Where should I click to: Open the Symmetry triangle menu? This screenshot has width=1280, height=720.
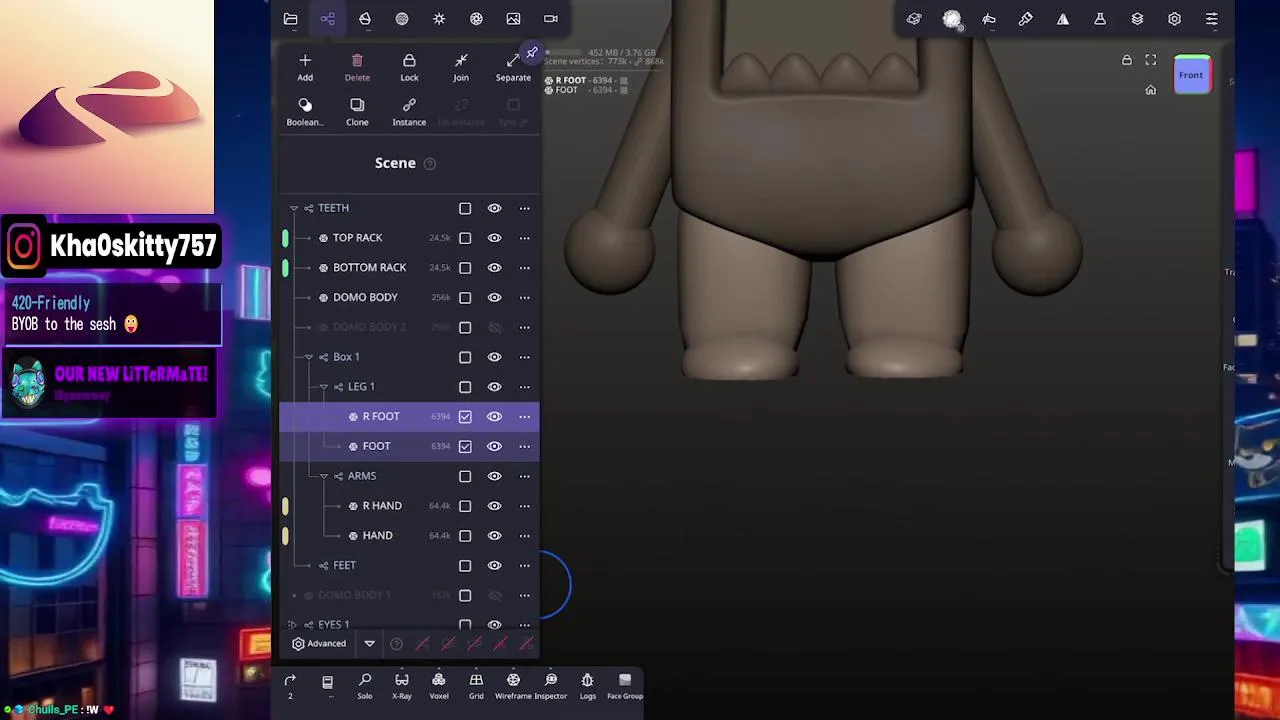(x=1063, y=18)
